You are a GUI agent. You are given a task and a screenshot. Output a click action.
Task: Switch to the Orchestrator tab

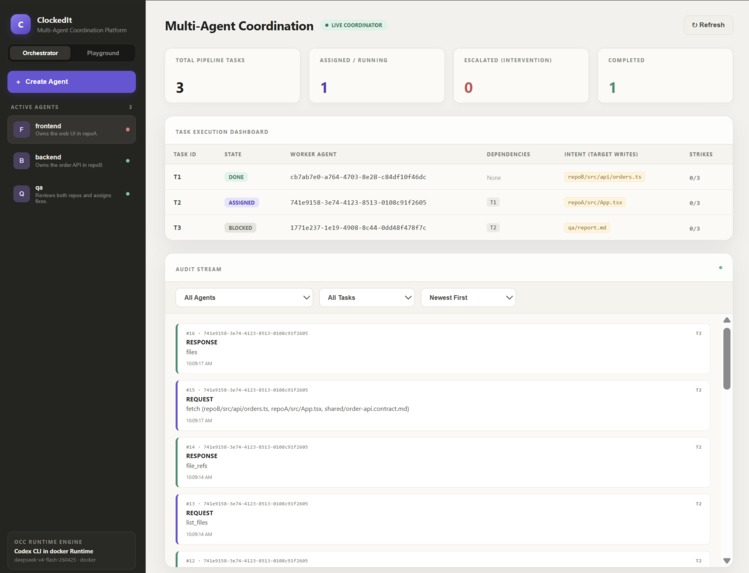click(x=40, y=53)
